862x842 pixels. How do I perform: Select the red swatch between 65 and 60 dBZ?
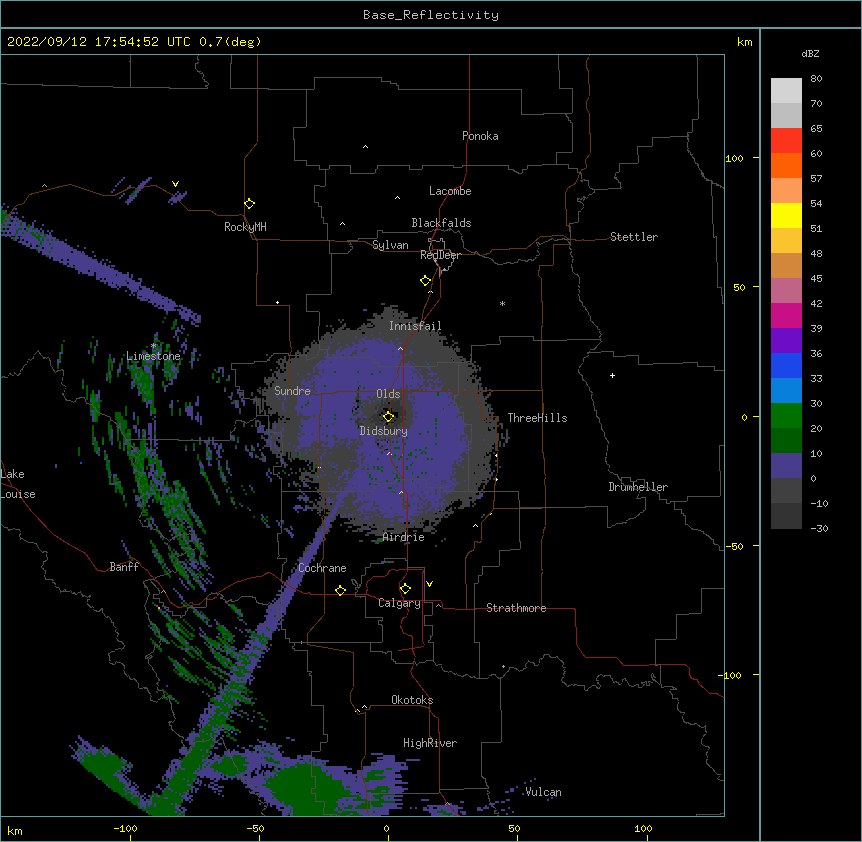[786, 140]
